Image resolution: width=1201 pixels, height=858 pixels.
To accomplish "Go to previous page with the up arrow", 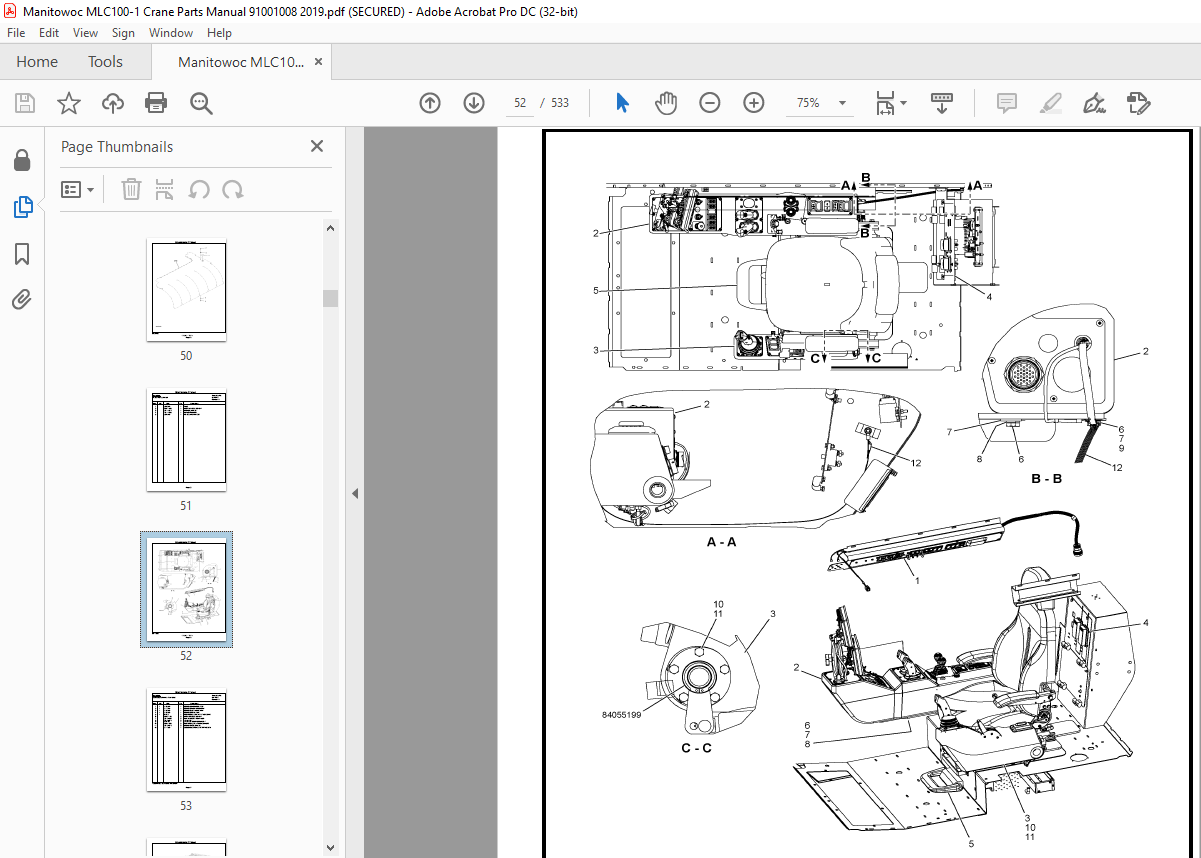I will 430,103.
